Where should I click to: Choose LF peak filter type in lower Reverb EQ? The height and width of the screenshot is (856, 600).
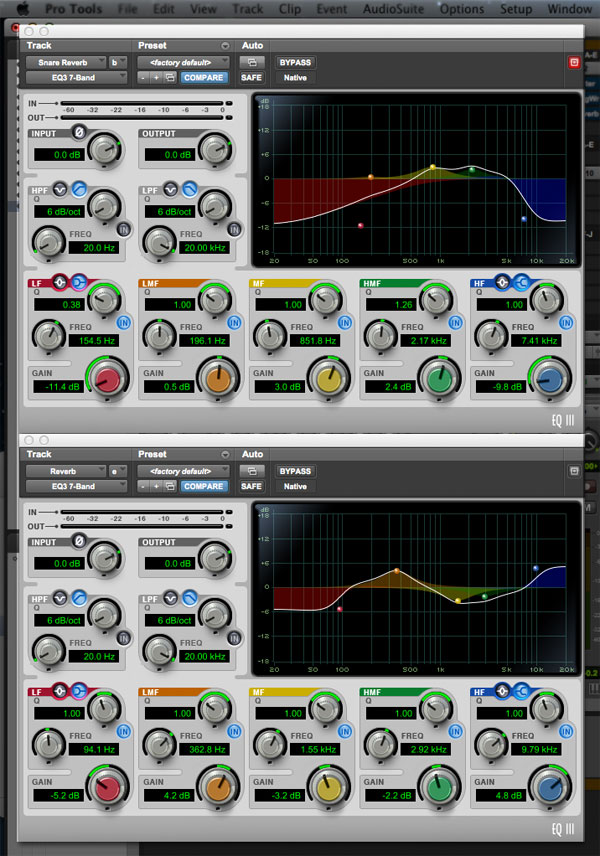point(60,691)
